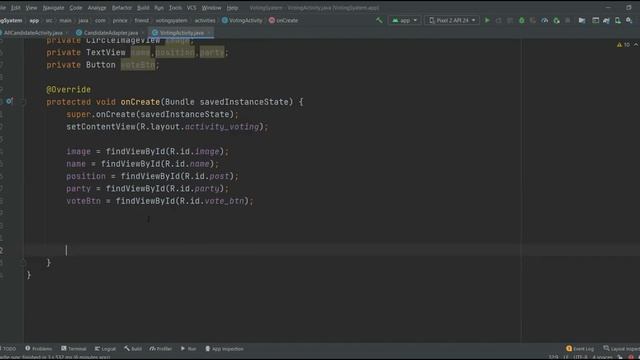Click Run with Coverage icon
Image resolution: width=640 pixels, height=360 pixels.
(533, 20)
